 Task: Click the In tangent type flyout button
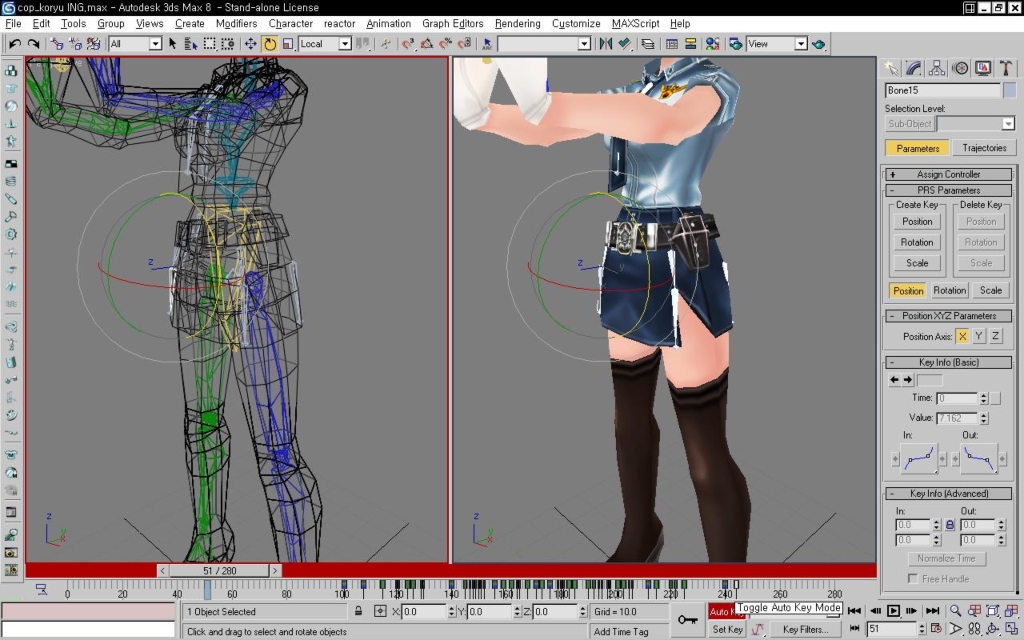pyautogui.click(x=918, y=458)
